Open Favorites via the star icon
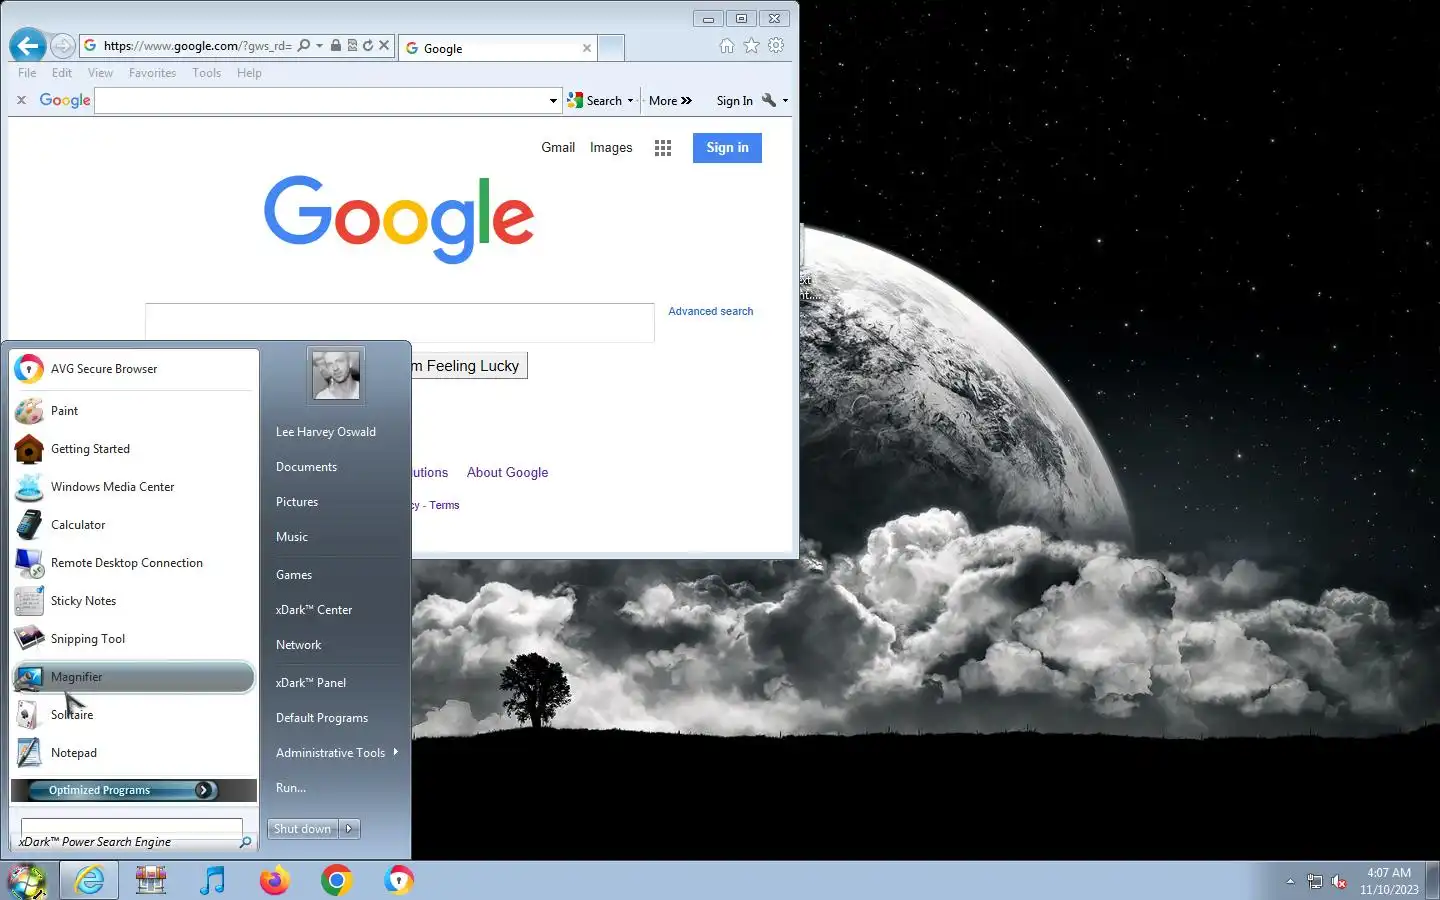The image size is (1440, 900). click(x=751, y=45)
